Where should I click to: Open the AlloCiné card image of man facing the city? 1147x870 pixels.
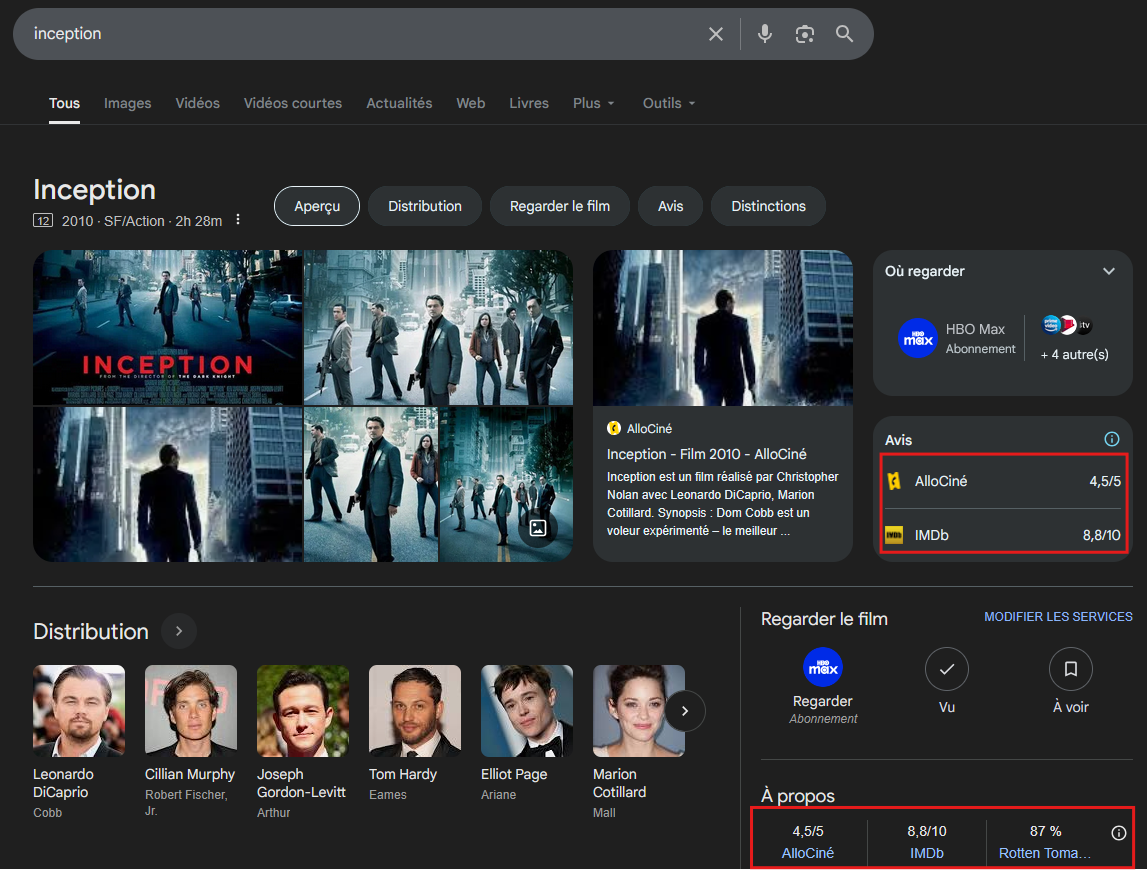point(723,328)
